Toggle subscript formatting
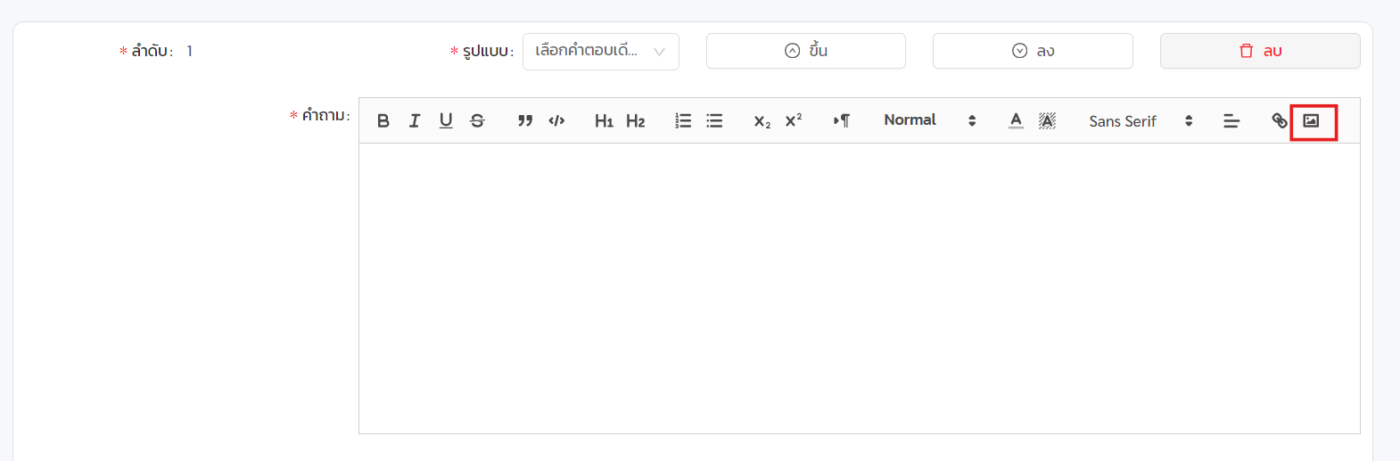Screen dimensions: 1400x461 point(762,121)
